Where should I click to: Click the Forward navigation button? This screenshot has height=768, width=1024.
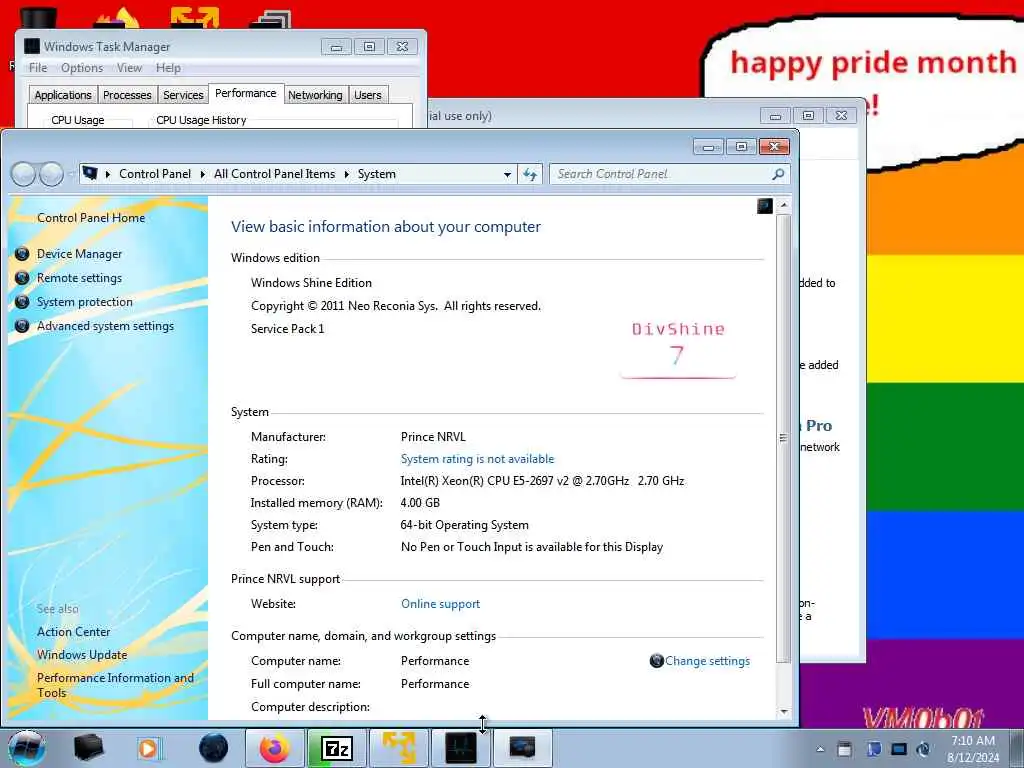[x=52, y=174]
